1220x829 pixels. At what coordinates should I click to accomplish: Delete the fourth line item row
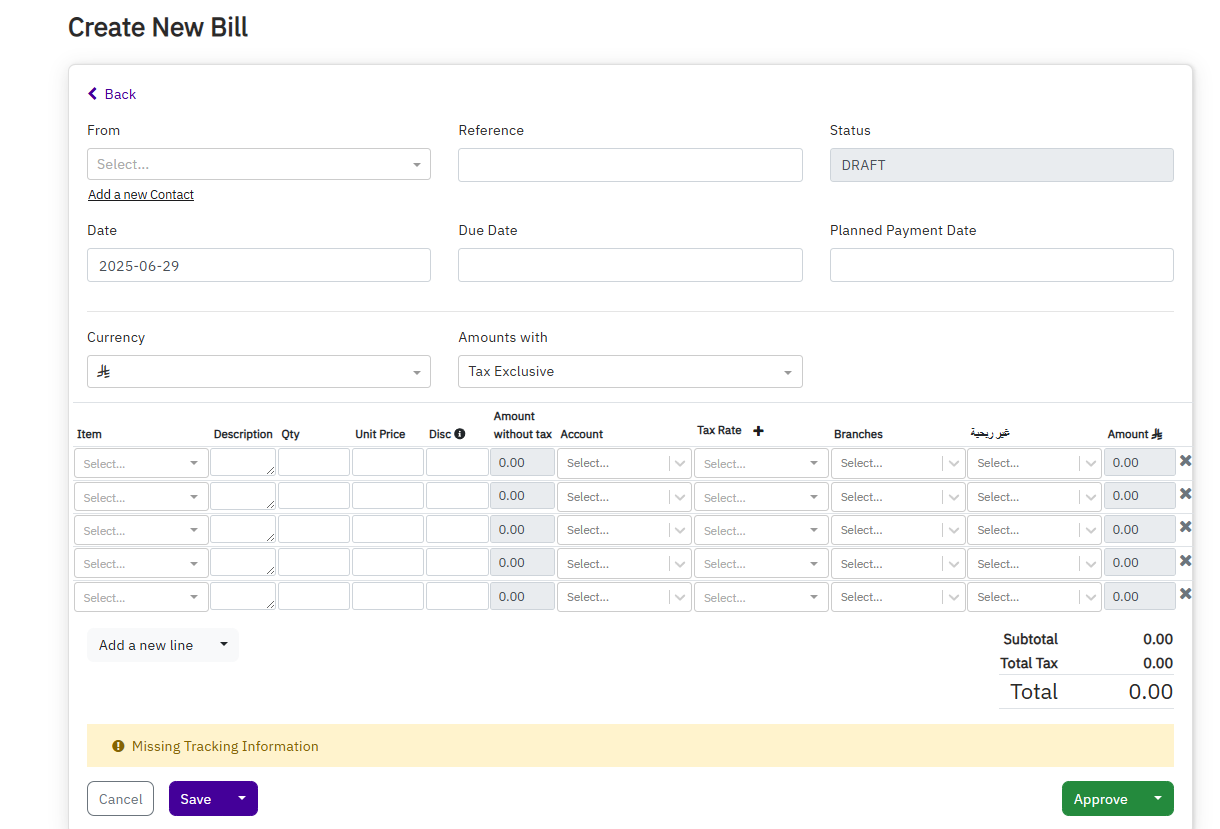(1185, 561)
